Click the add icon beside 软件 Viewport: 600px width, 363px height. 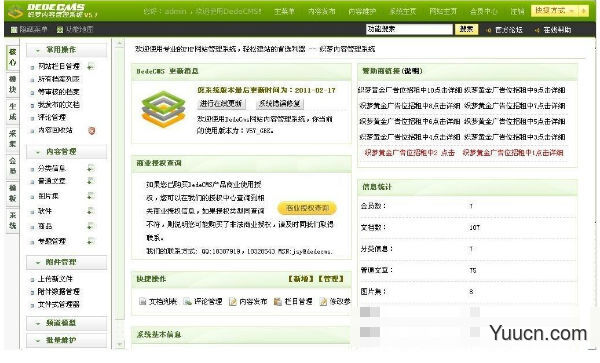click(x=90, y=211)
